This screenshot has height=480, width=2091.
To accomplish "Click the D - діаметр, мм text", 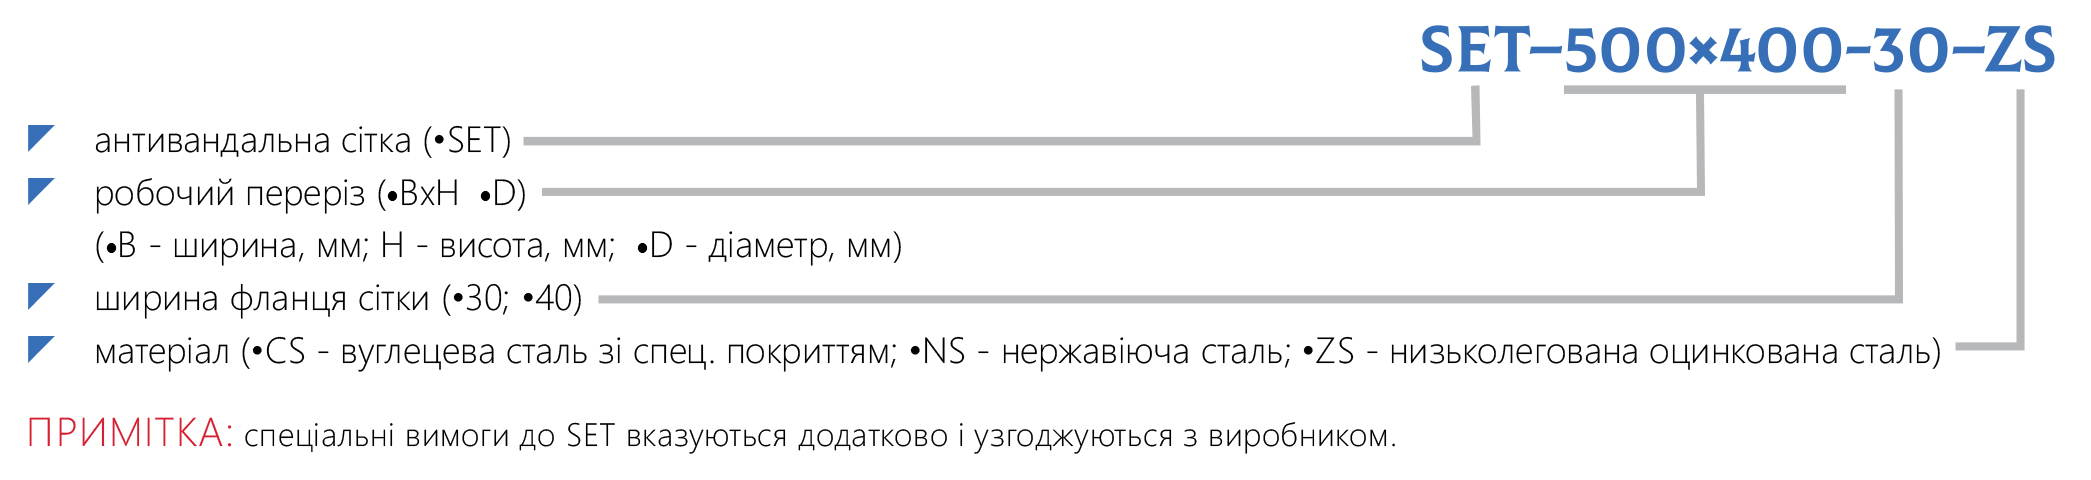I will (770, 245).
